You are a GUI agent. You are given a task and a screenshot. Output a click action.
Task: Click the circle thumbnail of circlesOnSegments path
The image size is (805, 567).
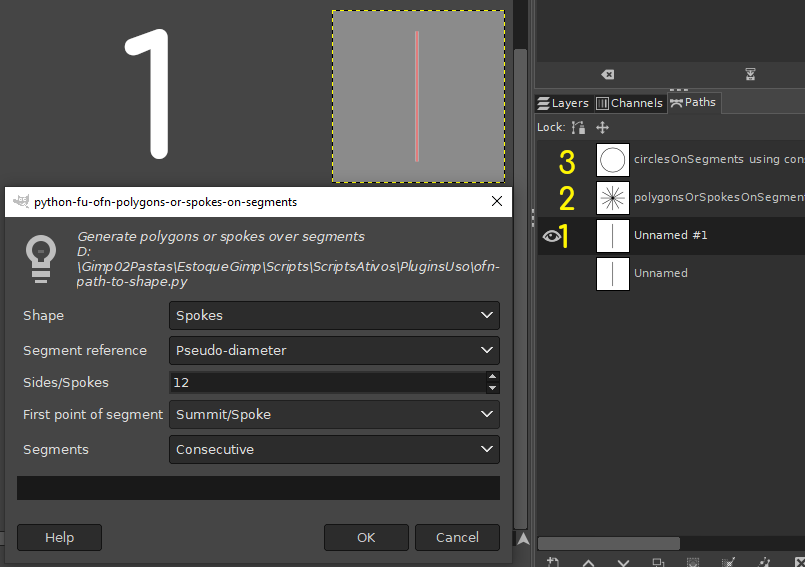[612, 160]
